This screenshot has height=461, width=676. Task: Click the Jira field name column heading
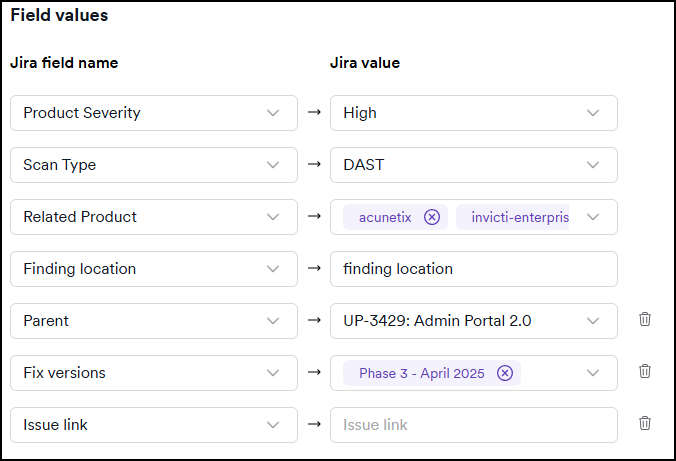(x=64, y=63)
